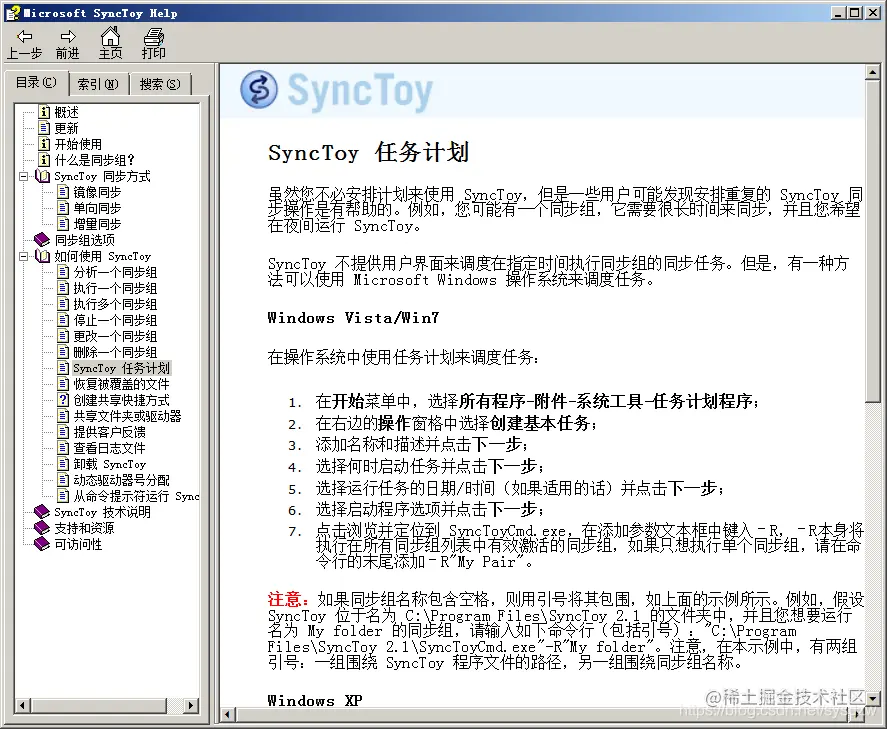Minimize the SyncToy Help window
The height and width of the screenshot is (729, 887).
[839, 12]
